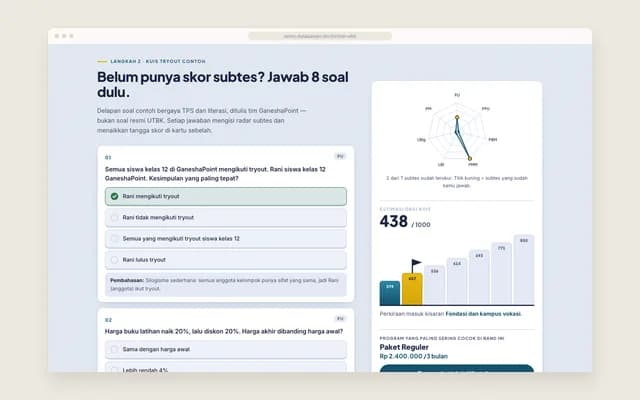Click the yellow highlighted score bar

click(412, 289)
